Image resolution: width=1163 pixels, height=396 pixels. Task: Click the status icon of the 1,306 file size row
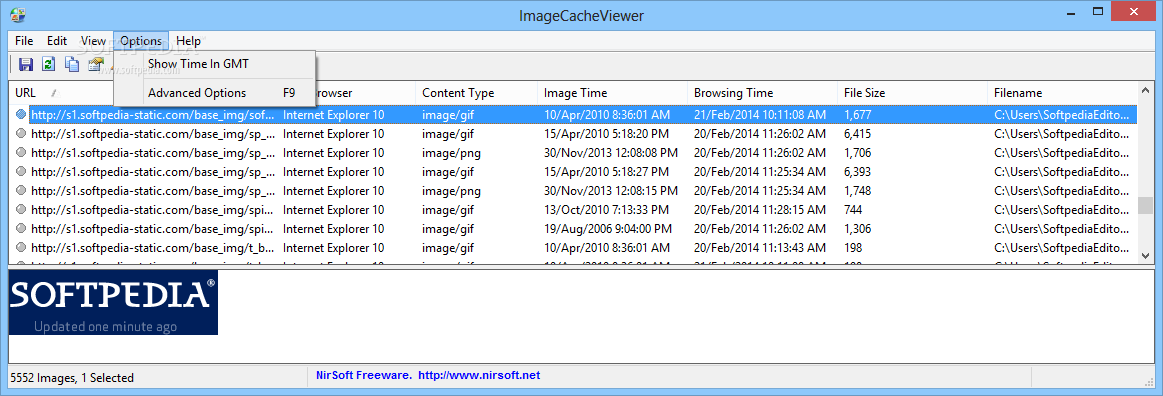coord(21,228)
